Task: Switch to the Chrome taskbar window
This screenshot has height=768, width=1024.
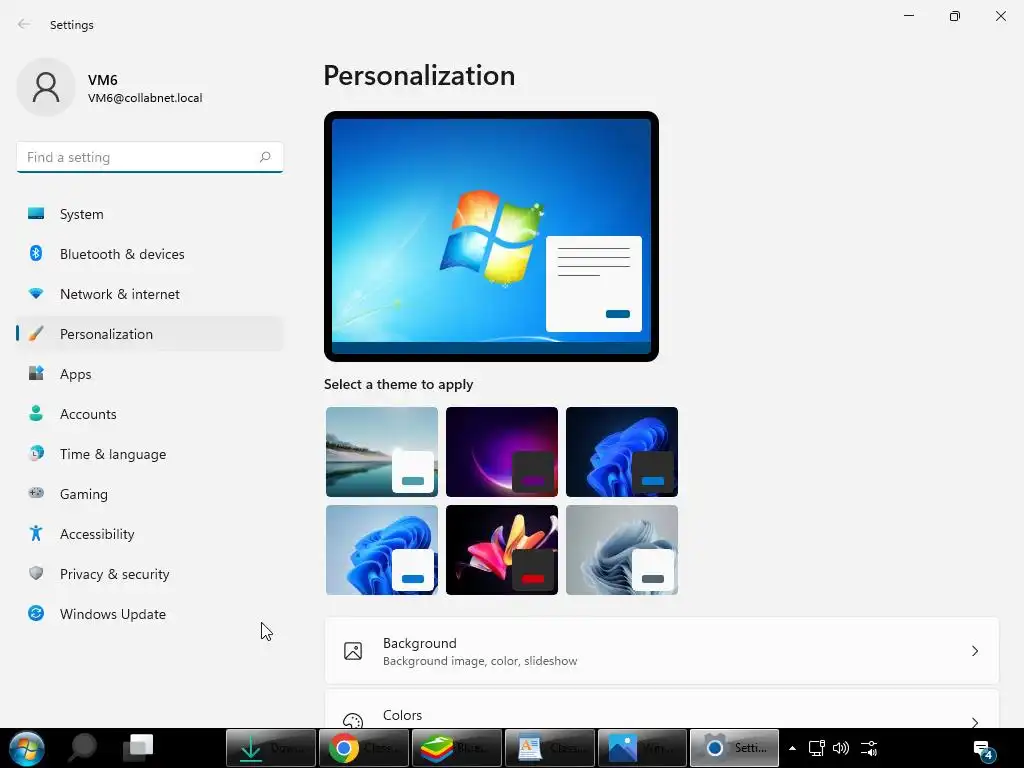Action: coord(364,748)
